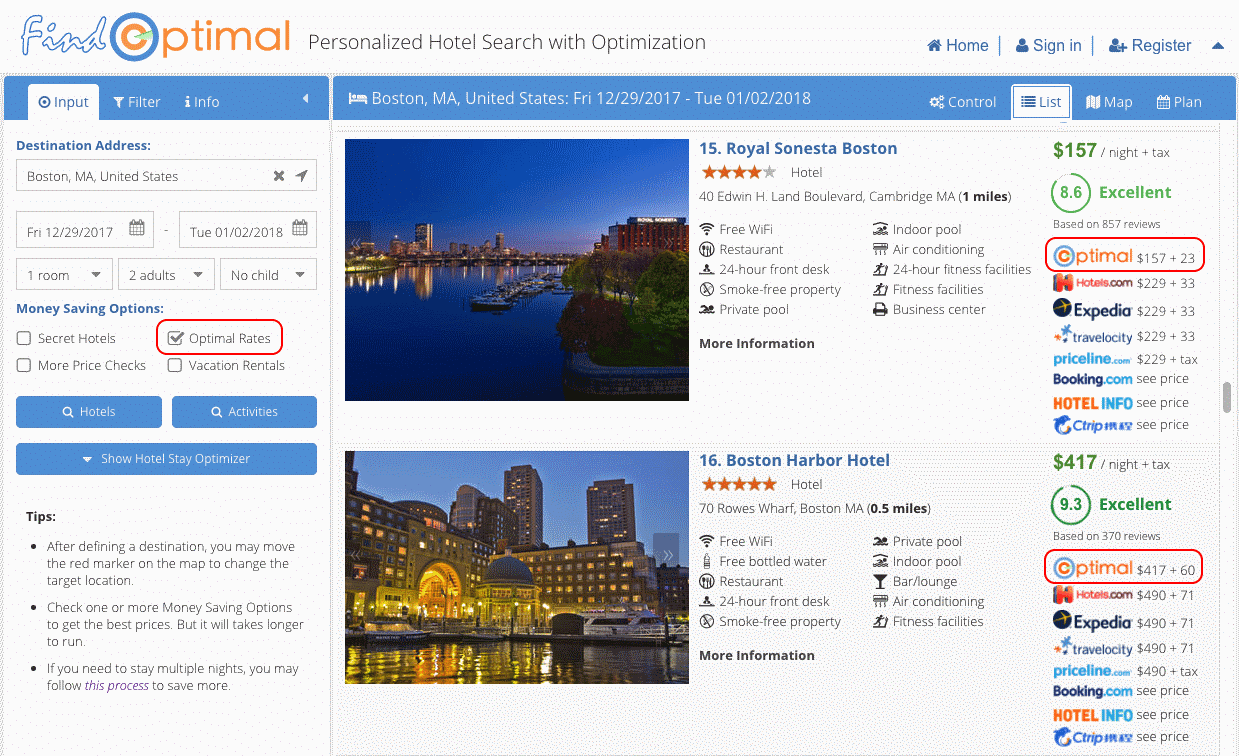Click the Hotels.com logo for Boston Harbor Hotel
This screenshot has height=756, width=1239.
coord(1093,595)
